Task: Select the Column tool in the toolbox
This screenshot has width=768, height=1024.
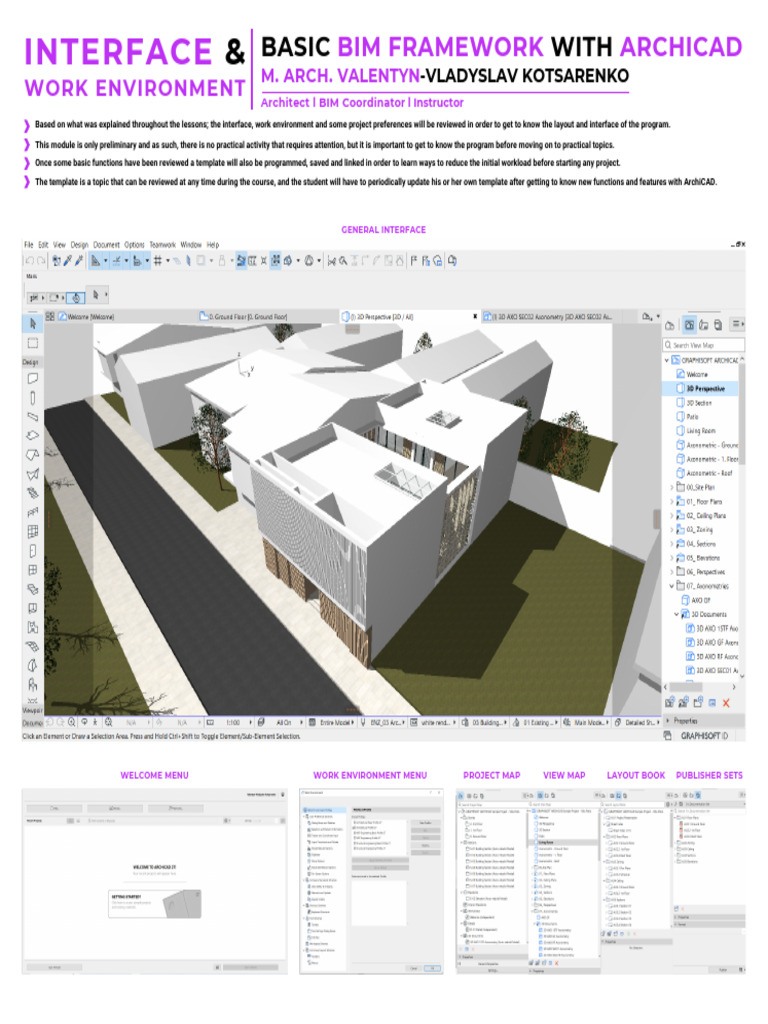Action: tap(33, 398)
